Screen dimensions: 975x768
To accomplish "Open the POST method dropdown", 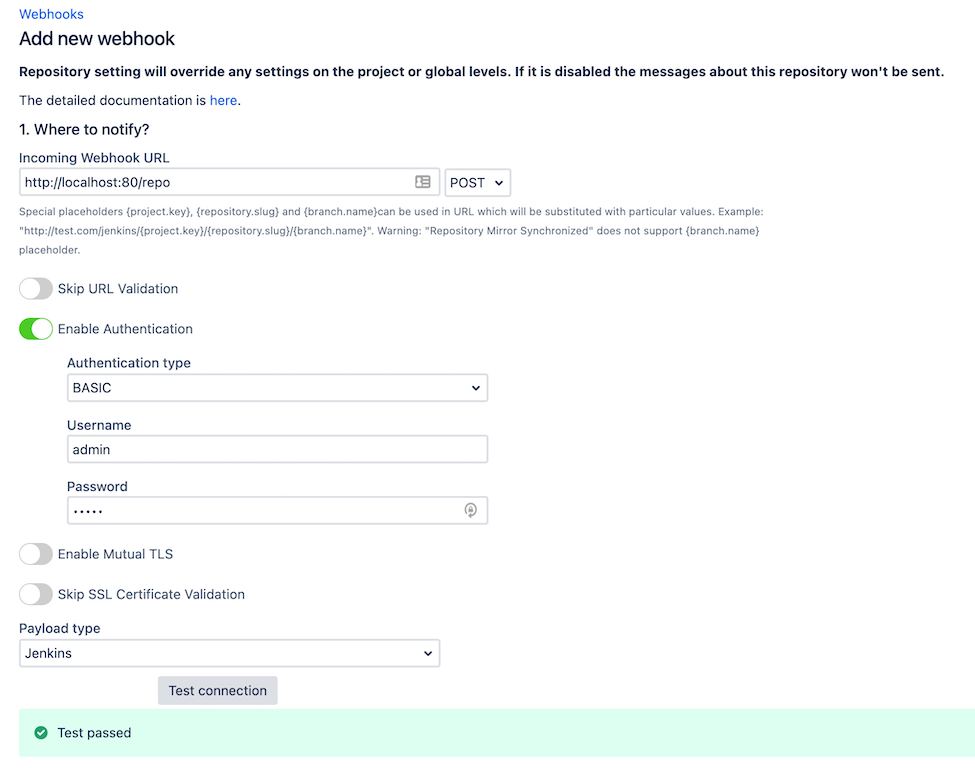I will coord(477,182).
